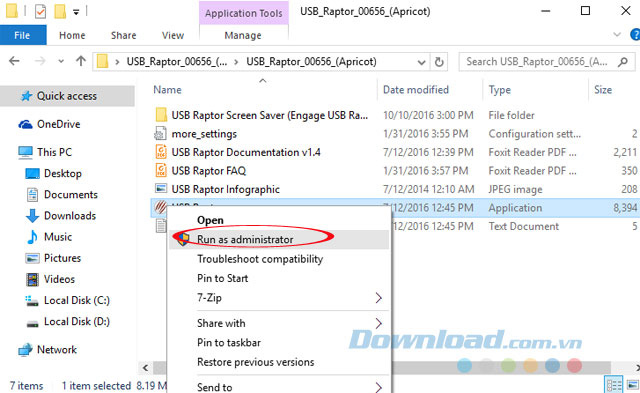
Task: Select Quick access in navigation pane
Action: pos(67,96)
